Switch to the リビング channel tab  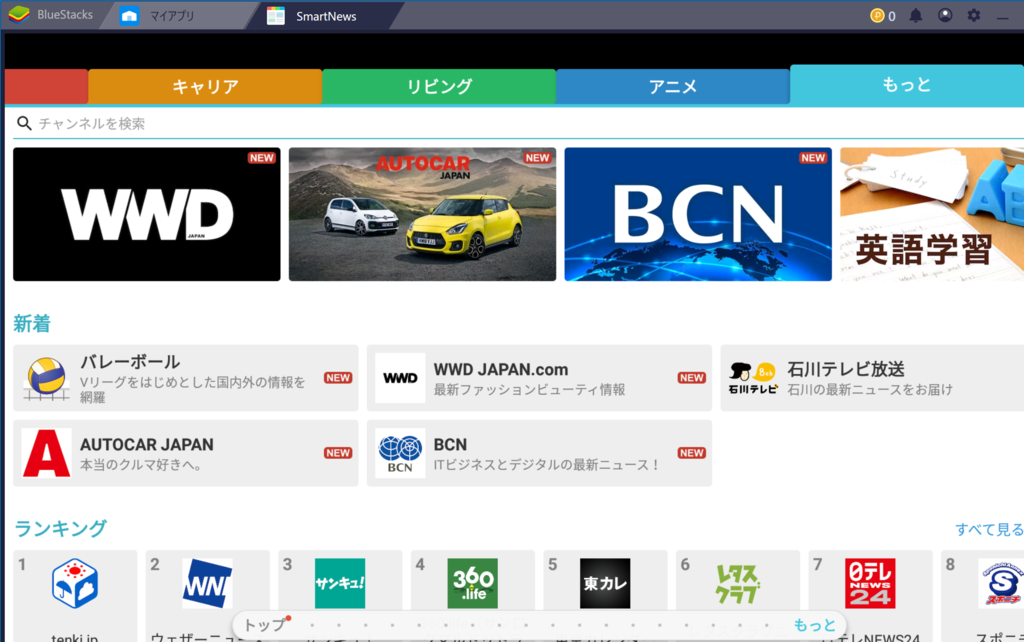click(439, 86)
